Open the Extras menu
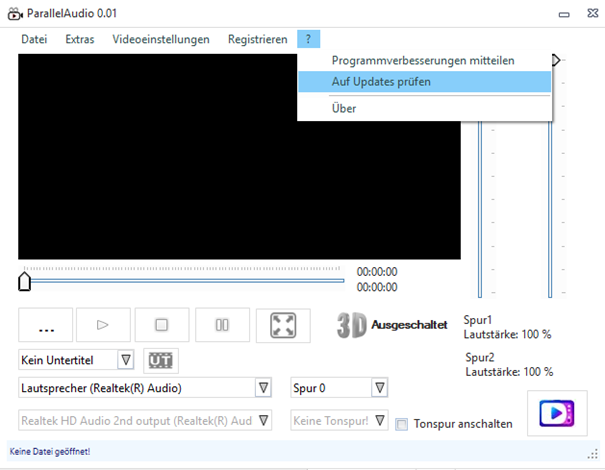 [79, 39]
